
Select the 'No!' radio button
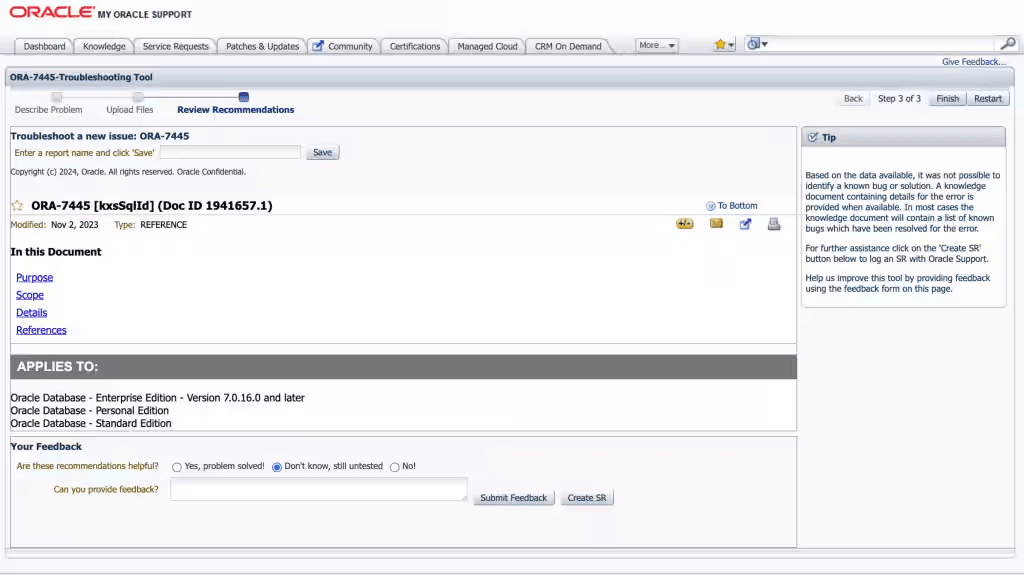coord(394,467)
